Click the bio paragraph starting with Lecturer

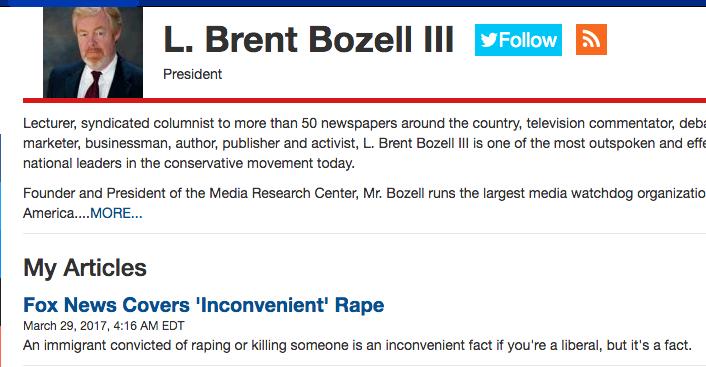point(364,143)
